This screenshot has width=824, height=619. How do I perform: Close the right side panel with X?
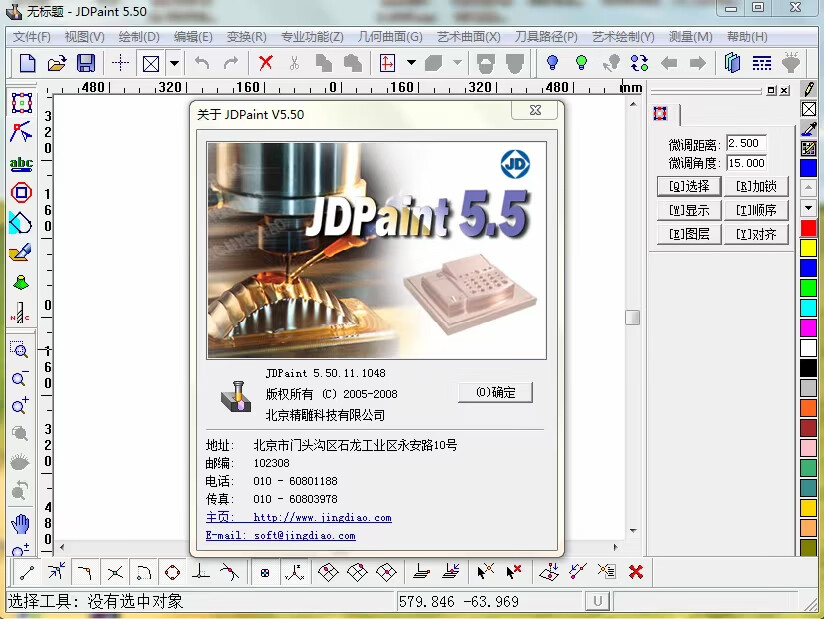coord(785,90)
